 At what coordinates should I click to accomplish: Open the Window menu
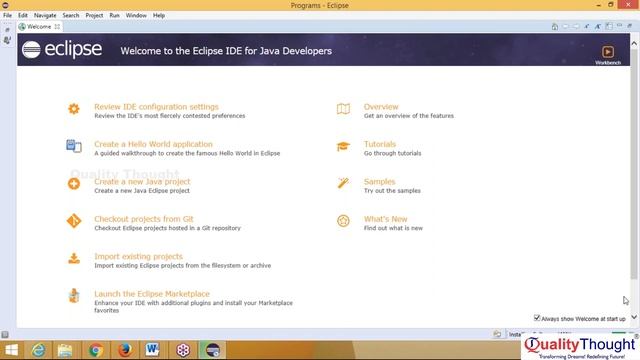pos(136,16)
